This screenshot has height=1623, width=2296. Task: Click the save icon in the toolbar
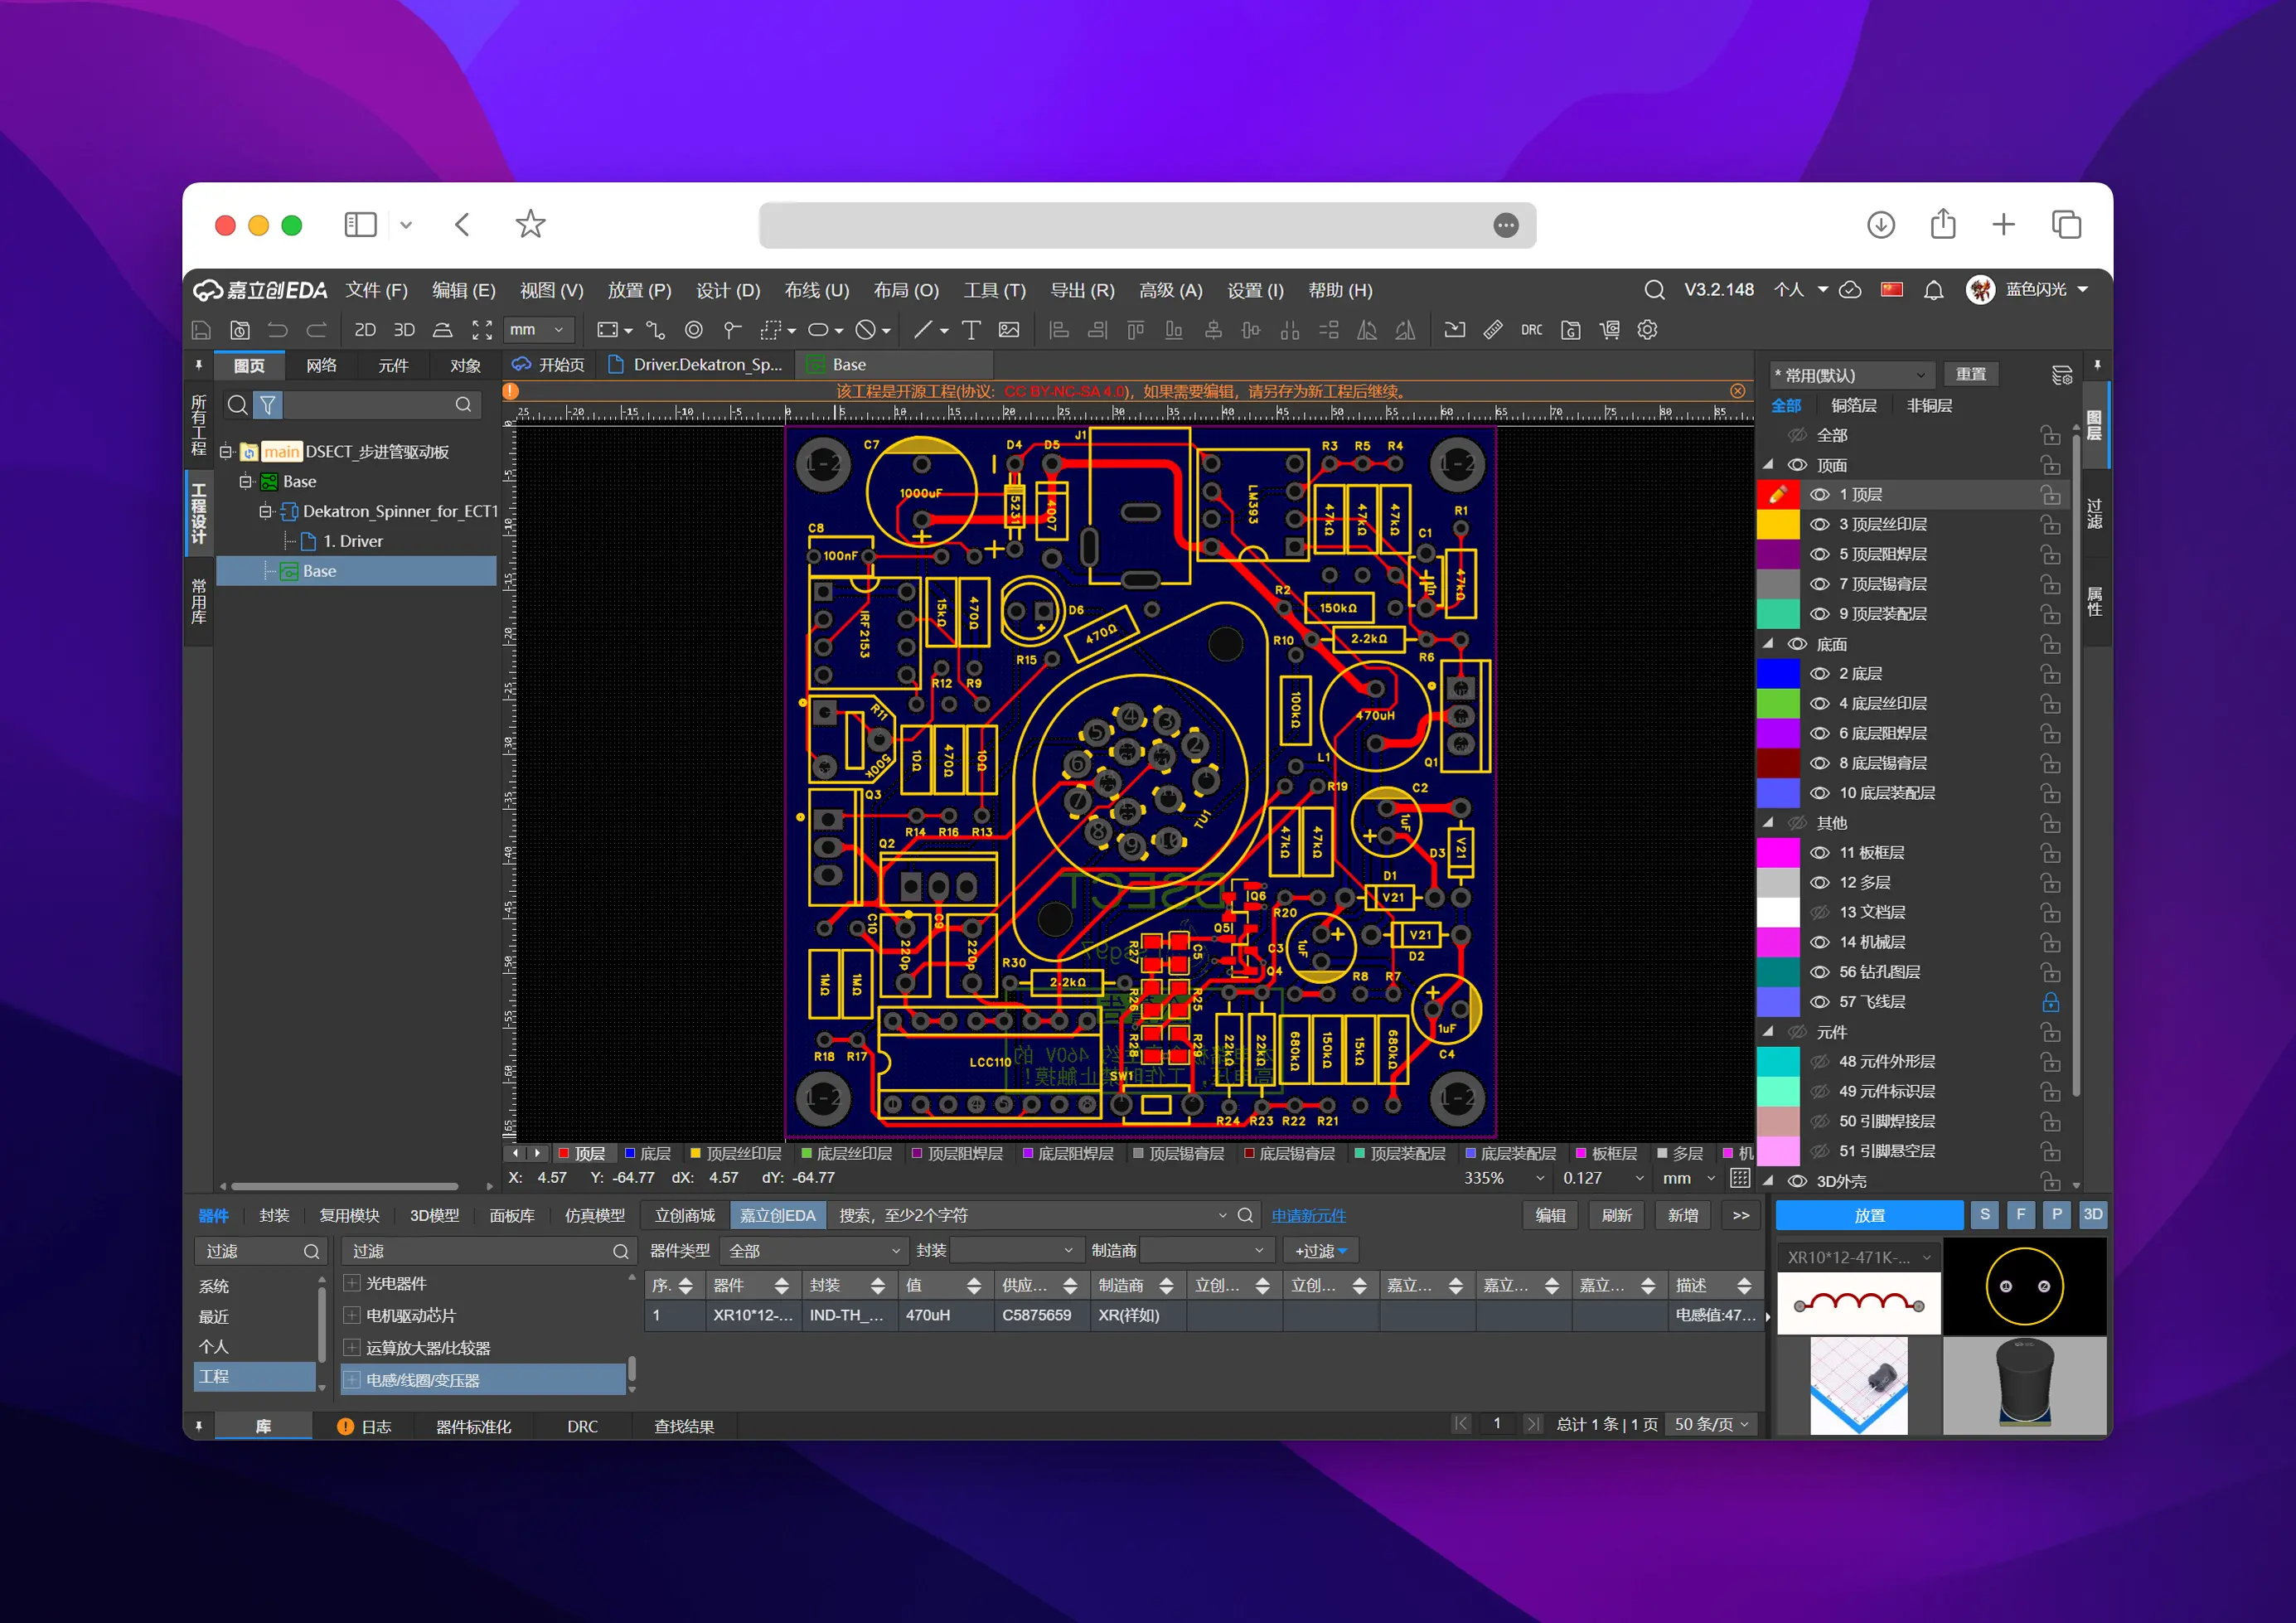coord(201,330)
